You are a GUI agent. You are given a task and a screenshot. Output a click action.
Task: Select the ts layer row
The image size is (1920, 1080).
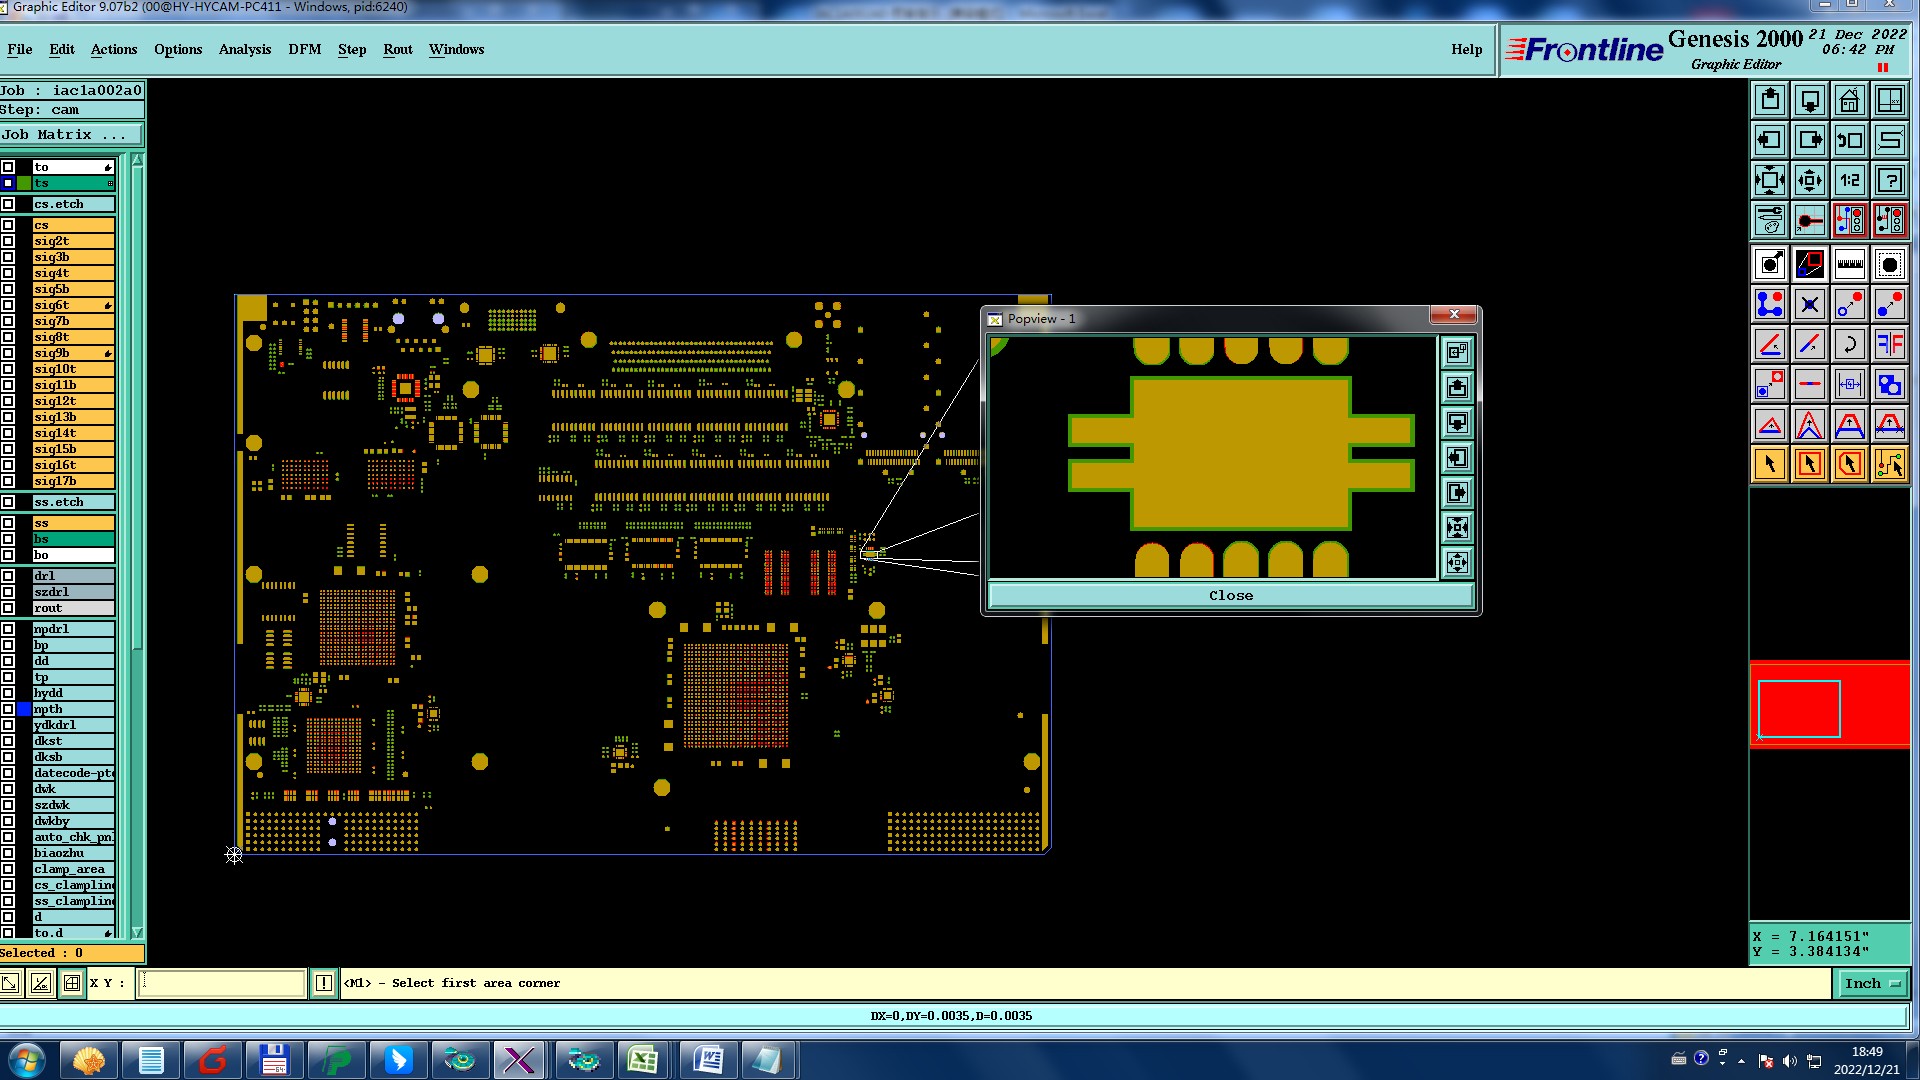coord(74,183)
